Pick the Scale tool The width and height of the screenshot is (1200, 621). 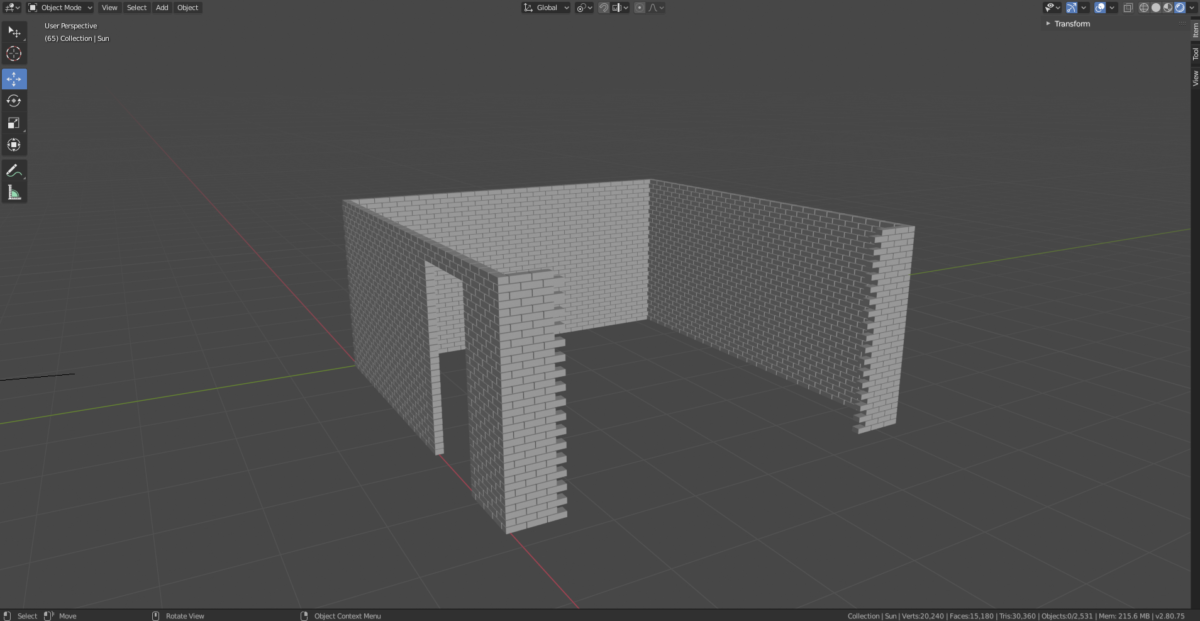(x=14, y=123)
